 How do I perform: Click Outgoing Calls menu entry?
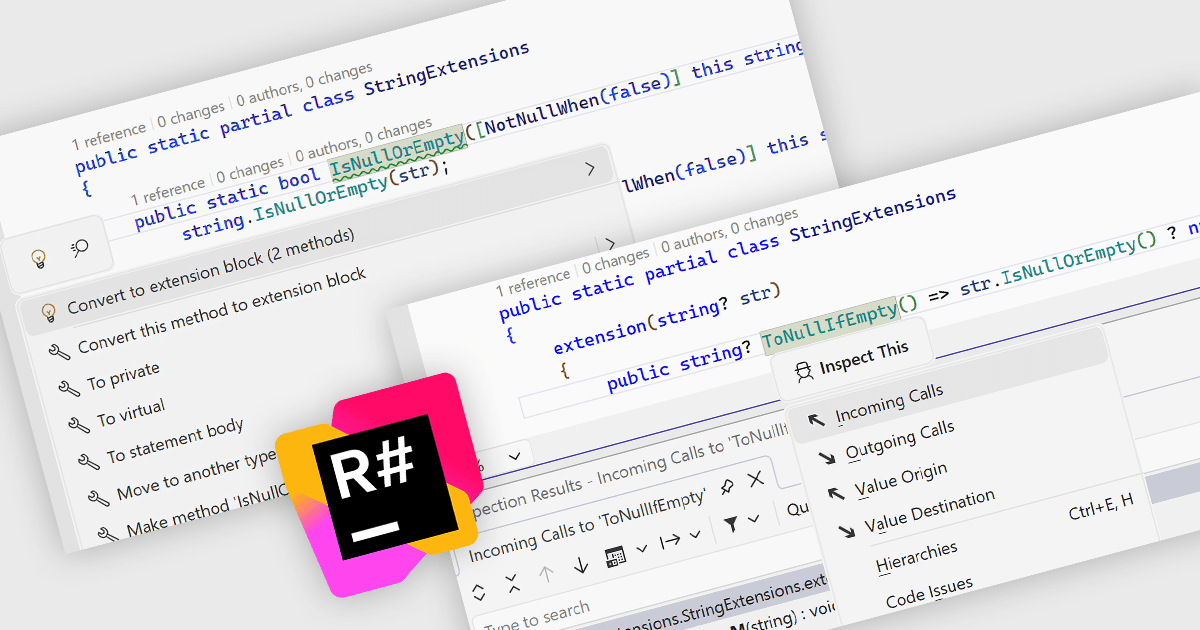[900, 441]
